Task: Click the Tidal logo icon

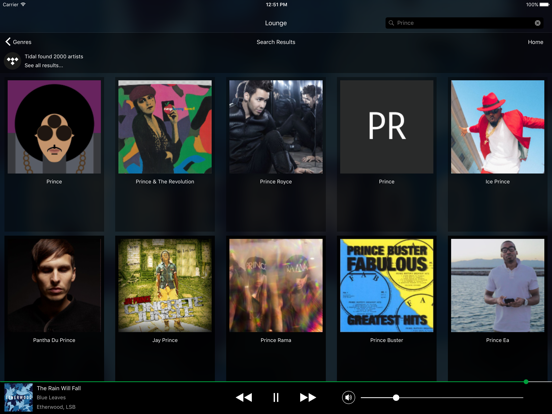Action: click(12, 61)
